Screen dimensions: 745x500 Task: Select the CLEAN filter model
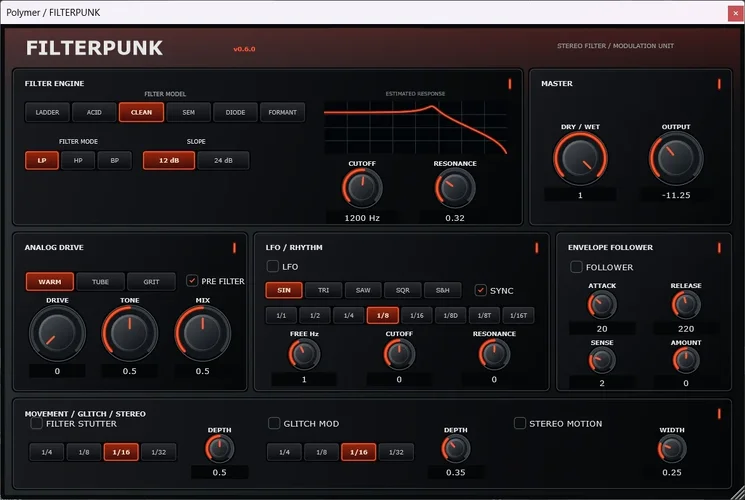[x=142, y=112]
